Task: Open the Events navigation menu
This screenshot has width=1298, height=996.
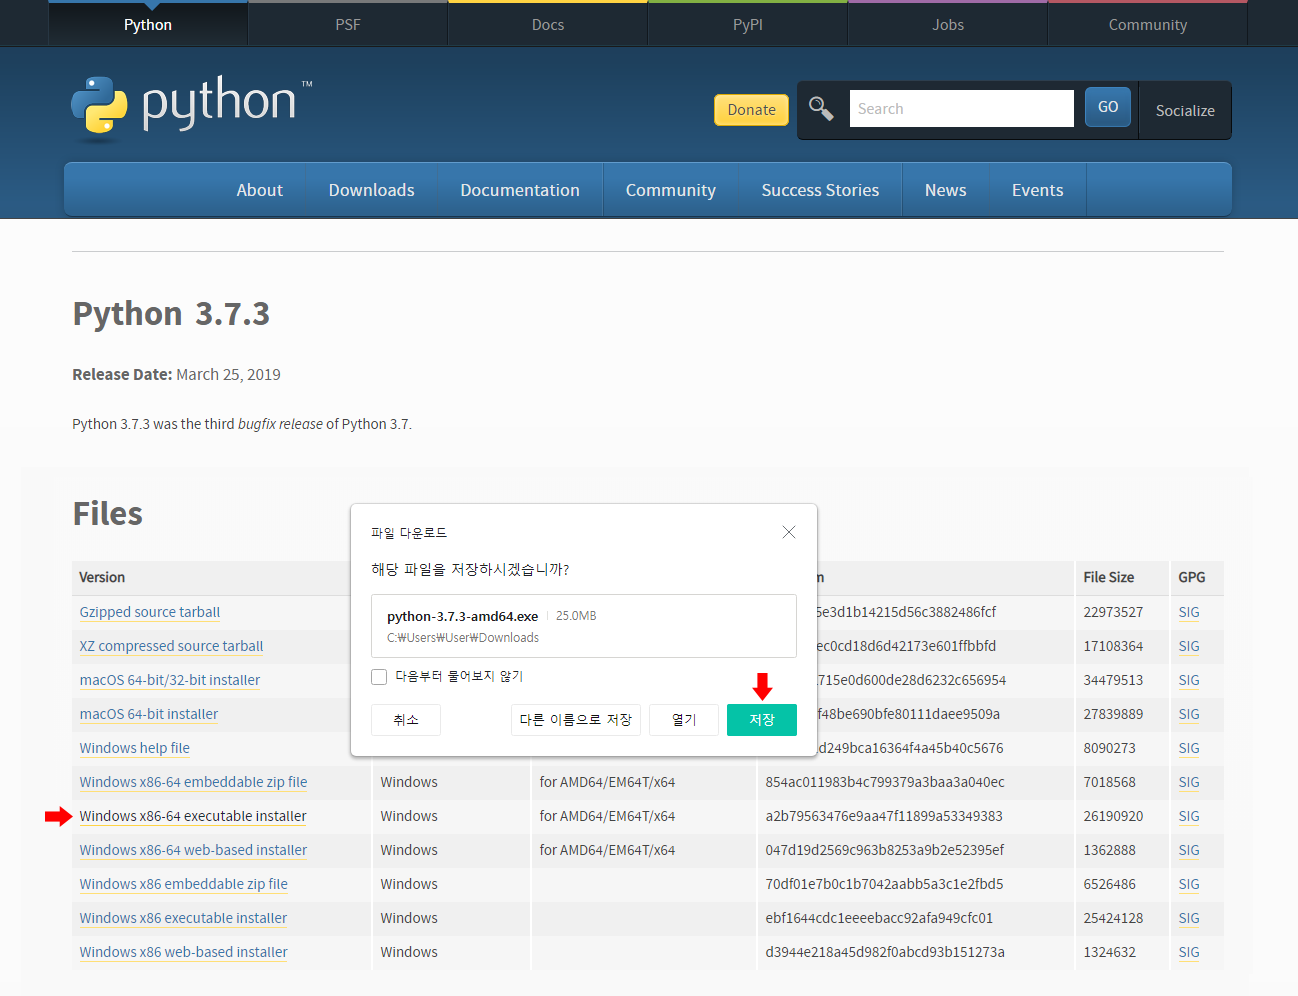Action: (1037, 190)
